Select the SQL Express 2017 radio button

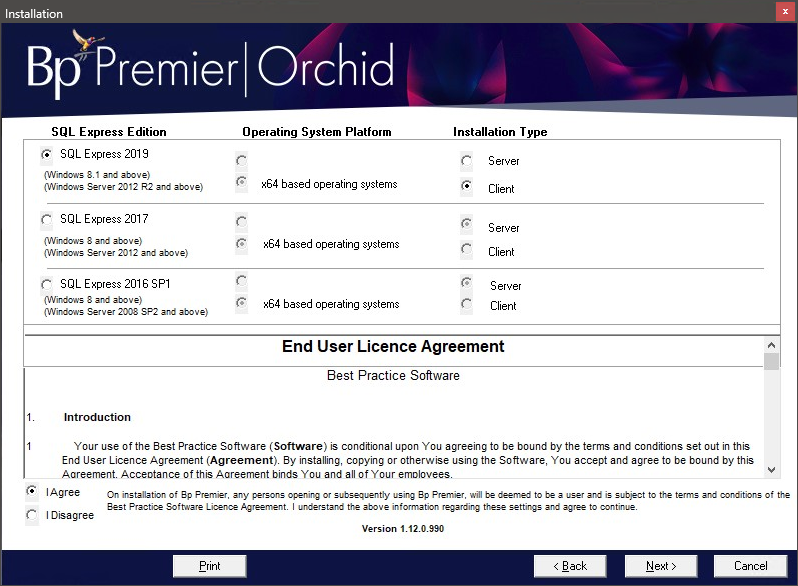coord(46,219)
